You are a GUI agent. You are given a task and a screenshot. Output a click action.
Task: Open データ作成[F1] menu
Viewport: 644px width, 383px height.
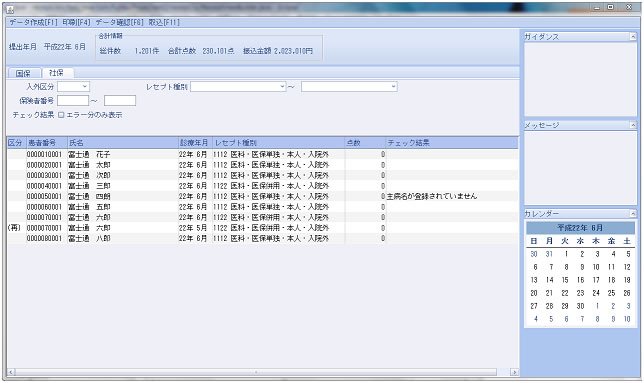34,22
